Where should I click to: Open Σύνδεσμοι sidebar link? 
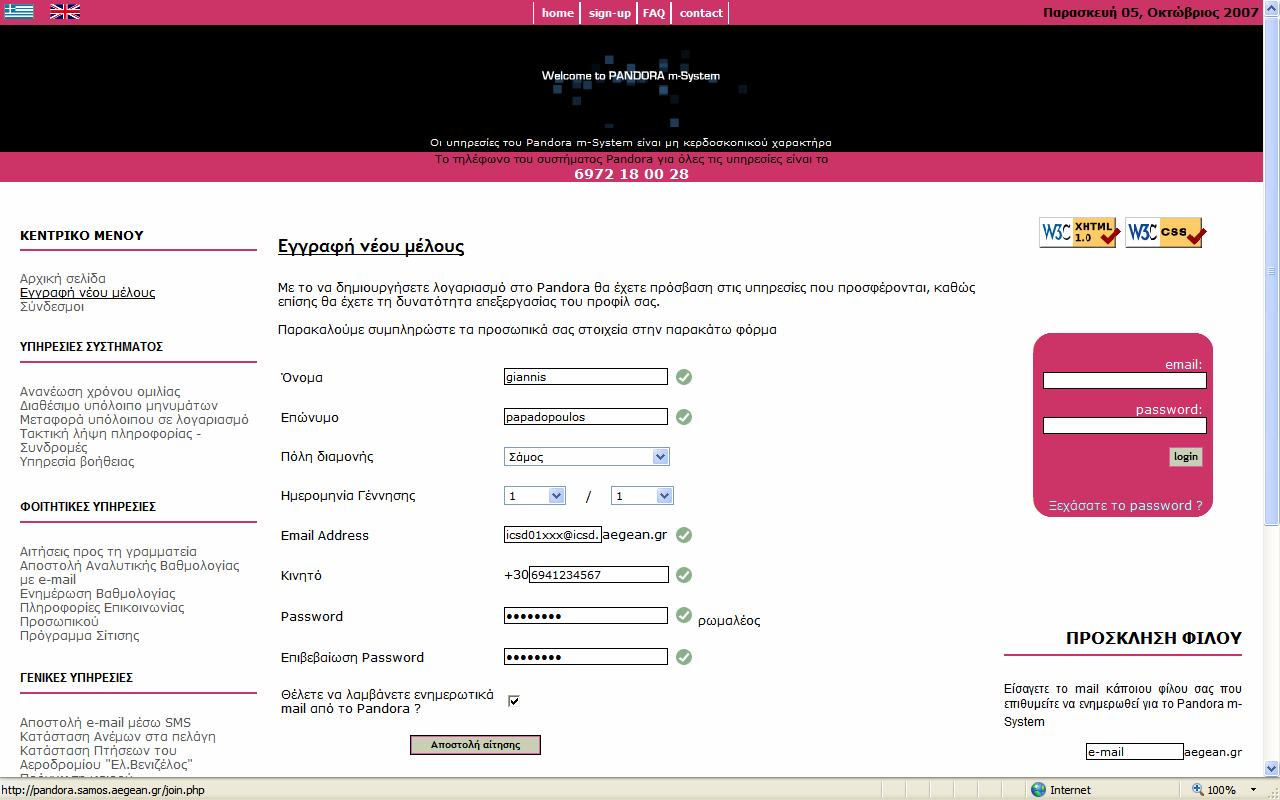coord(52,306)
